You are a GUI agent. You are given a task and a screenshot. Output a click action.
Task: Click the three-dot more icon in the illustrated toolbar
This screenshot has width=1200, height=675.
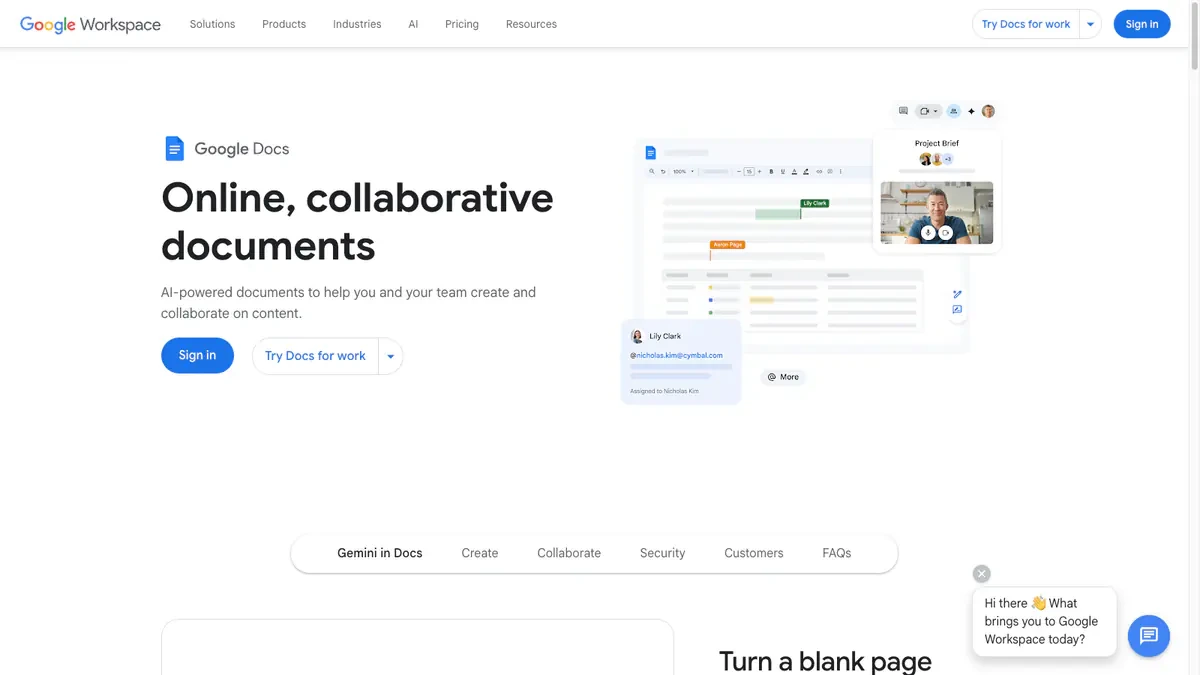(x=840, y=171)
